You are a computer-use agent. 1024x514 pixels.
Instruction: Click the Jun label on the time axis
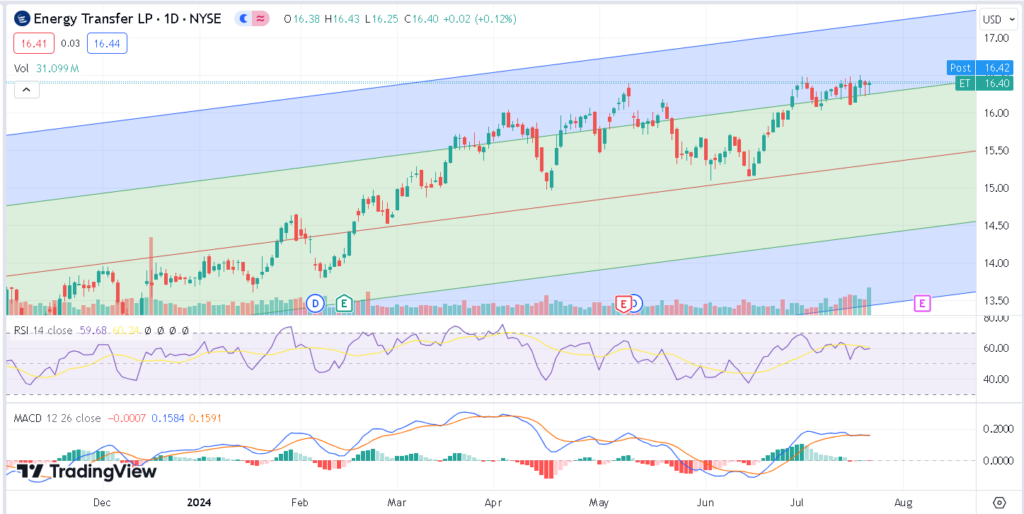click(x=705, y=503)
